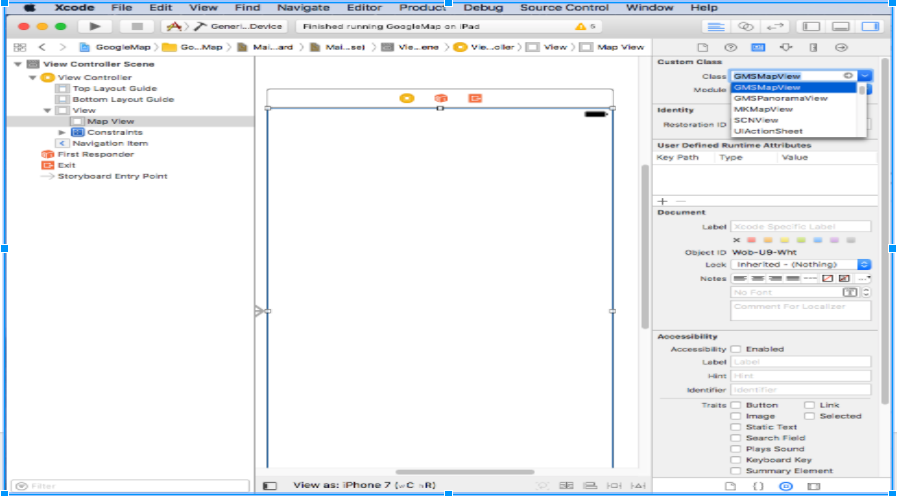Click GoogleMap project in jump bar
Screen dimensions: 897x496
pyautogui.click(x=116, y=47)
